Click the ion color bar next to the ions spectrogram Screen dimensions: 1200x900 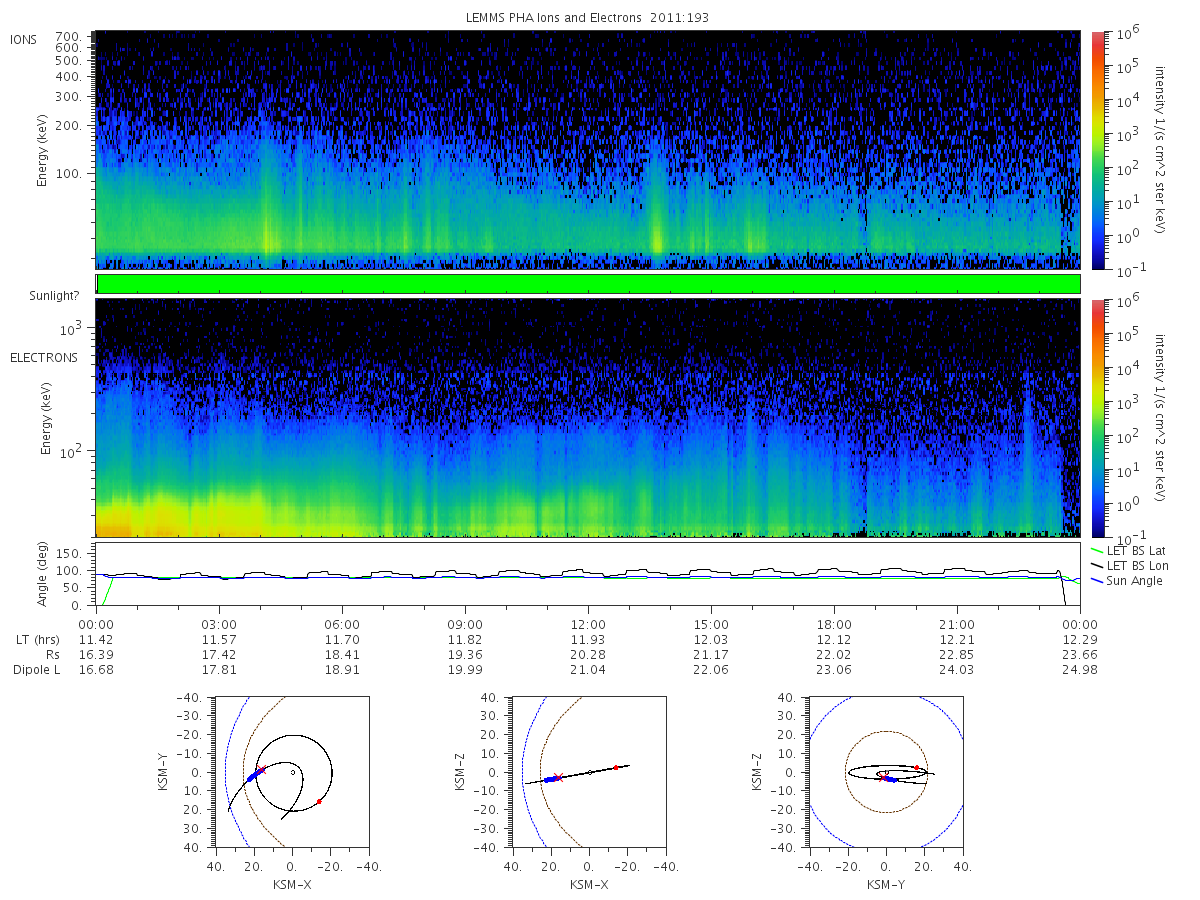[x=1098, y=150]
